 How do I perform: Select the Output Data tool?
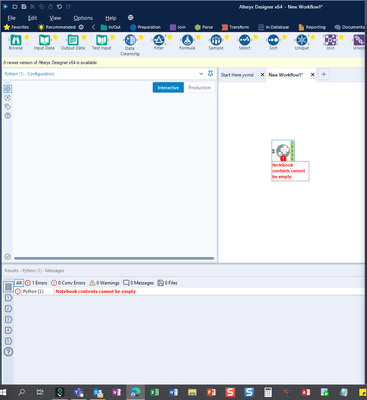[x=73, y=40]
